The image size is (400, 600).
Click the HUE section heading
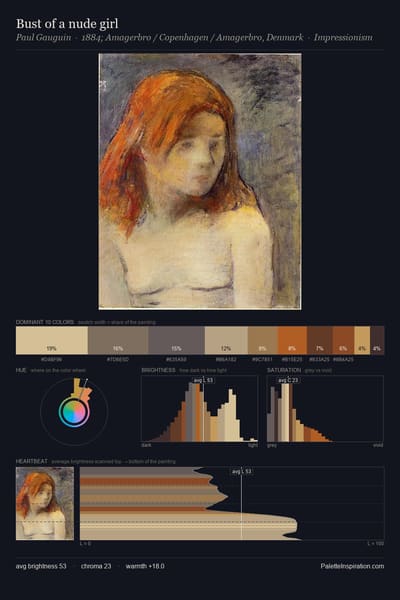21,370
